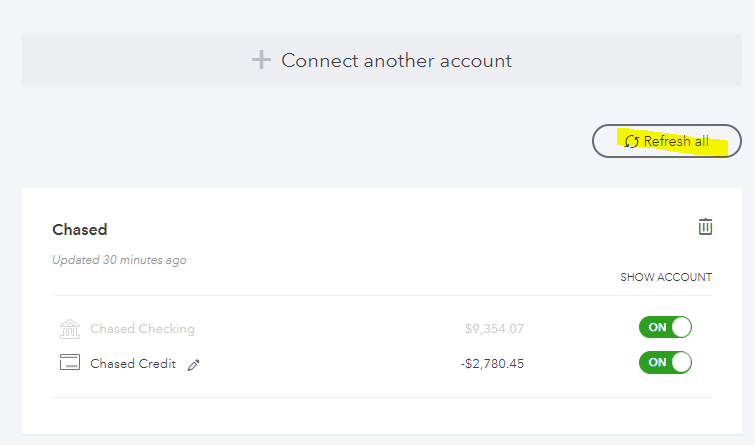Click the plus icon beside Connect another account
Screen dimensions: 755x445
tap(261, 60)
